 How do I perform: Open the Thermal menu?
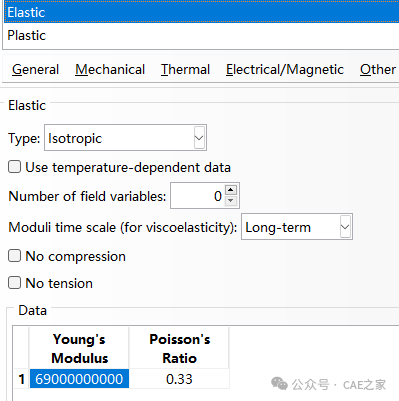click(x=185, y=69)
